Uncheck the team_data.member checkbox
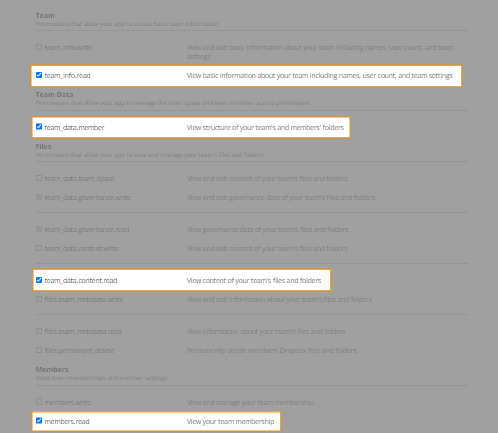This screenshot has height=433, width=498. (x=39, y=127)
